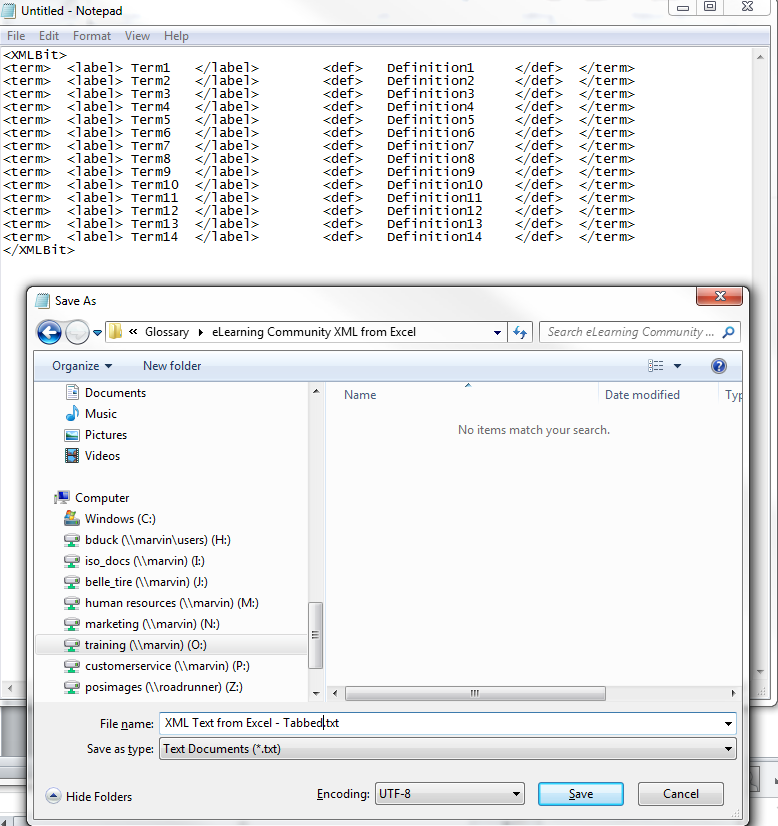Click the Cancel button
This screenshot has width=778, height=826.
click(x=681, y=794)
